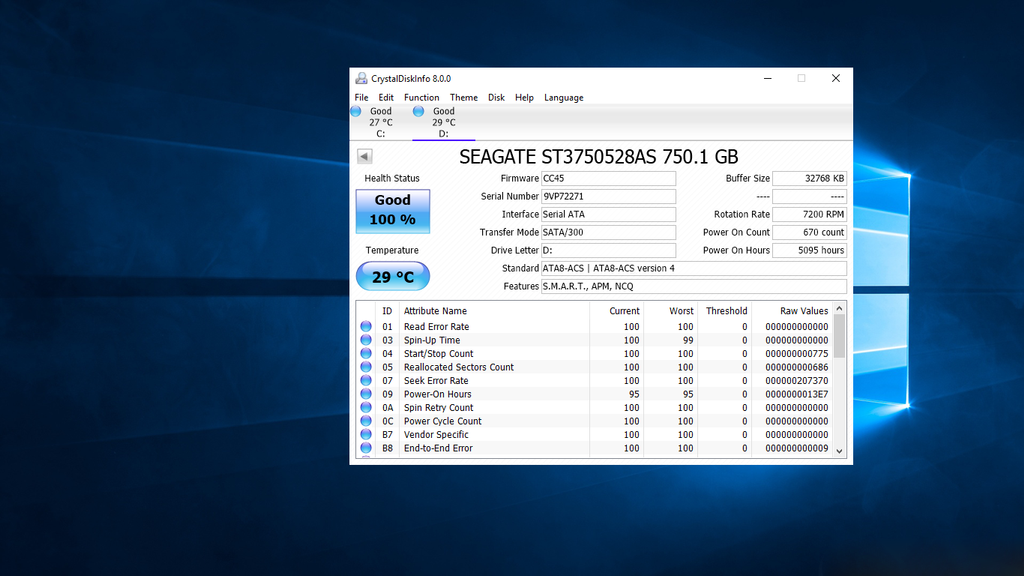Open the Disk menu
Image resolution: width=1024 pixels, height=576 pixels.
(x=496, y=98)
